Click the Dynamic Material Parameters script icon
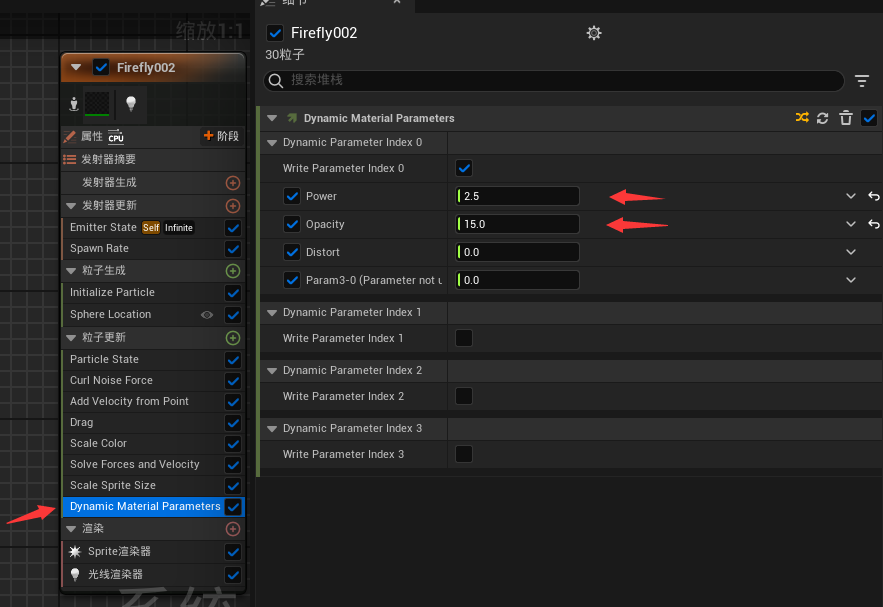883x607 pixels. 292,118
